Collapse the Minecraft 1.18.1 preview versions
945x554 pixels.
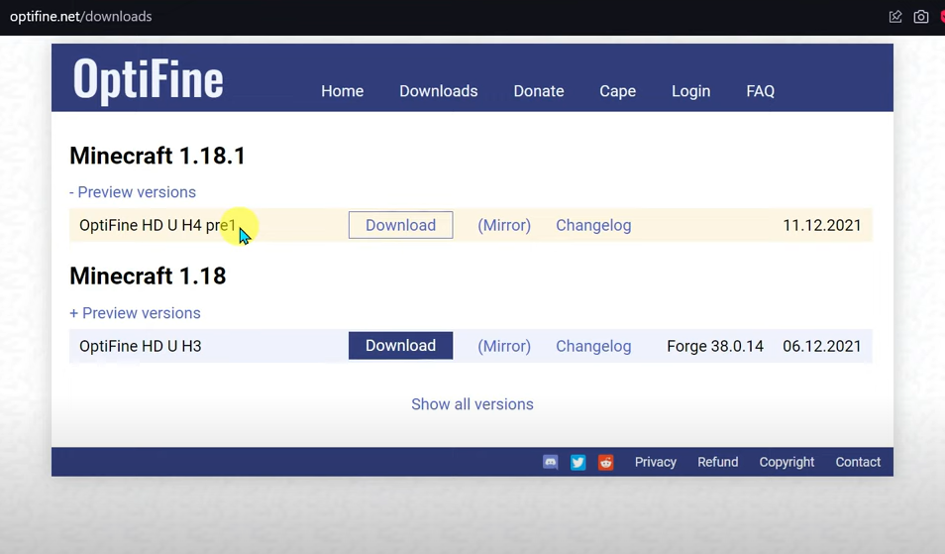tap(132, 192)
